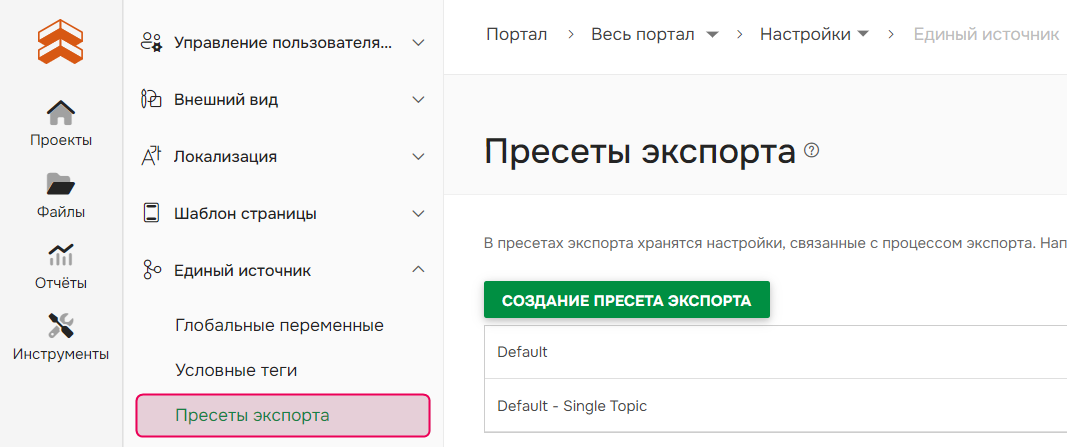Image resolution: width=1067 pixels, height=447 pixels.
Task: Click the Проекты label in sidebar
Action: click(x=61, y=141)
